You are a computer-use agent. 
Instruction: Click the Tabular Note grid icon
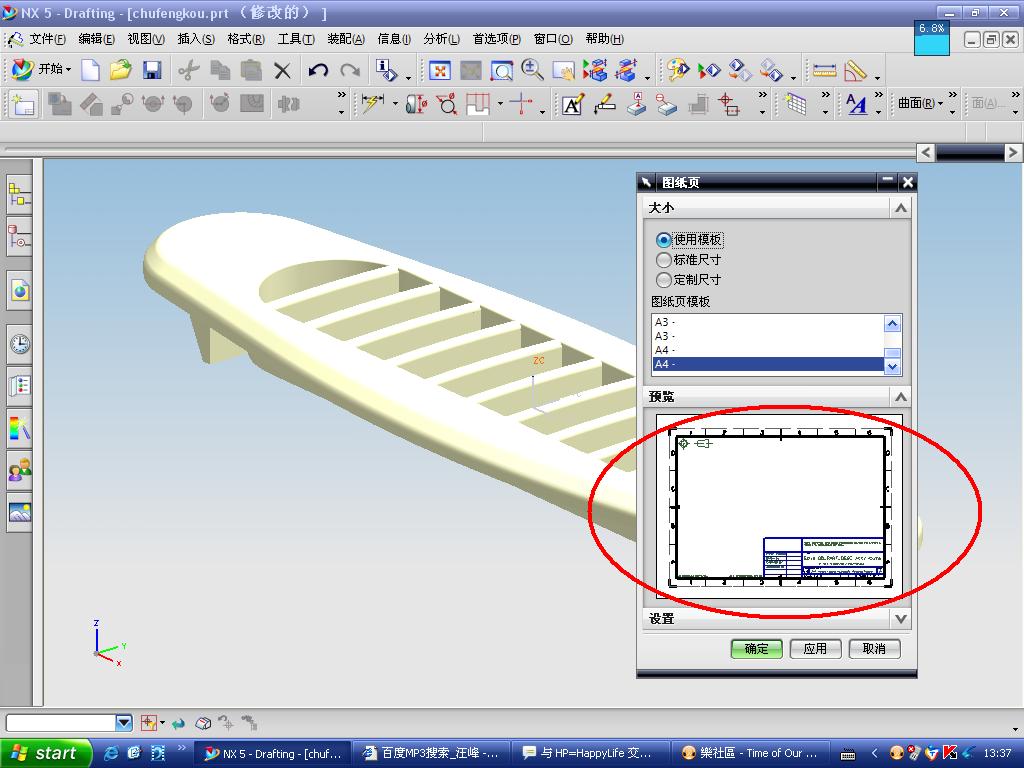coord(795,104)
